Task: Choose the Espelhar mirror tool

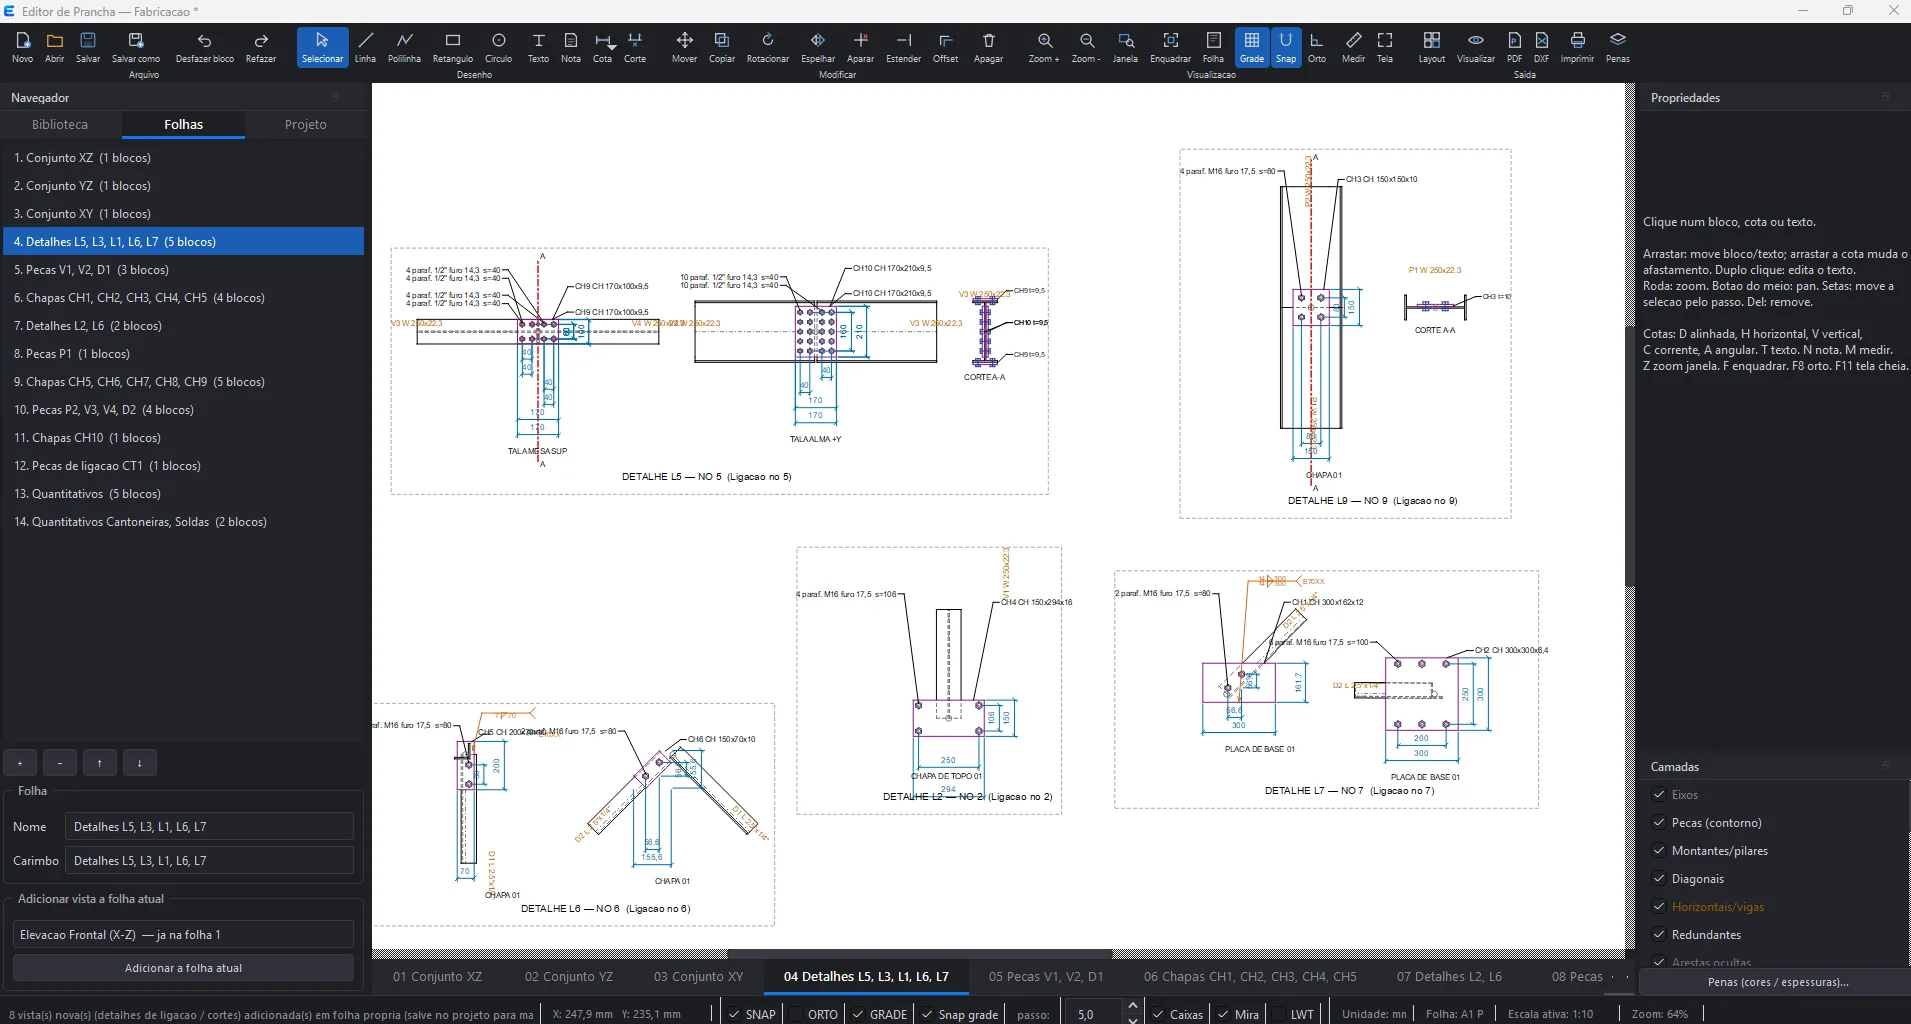Action: pos(817,47)
